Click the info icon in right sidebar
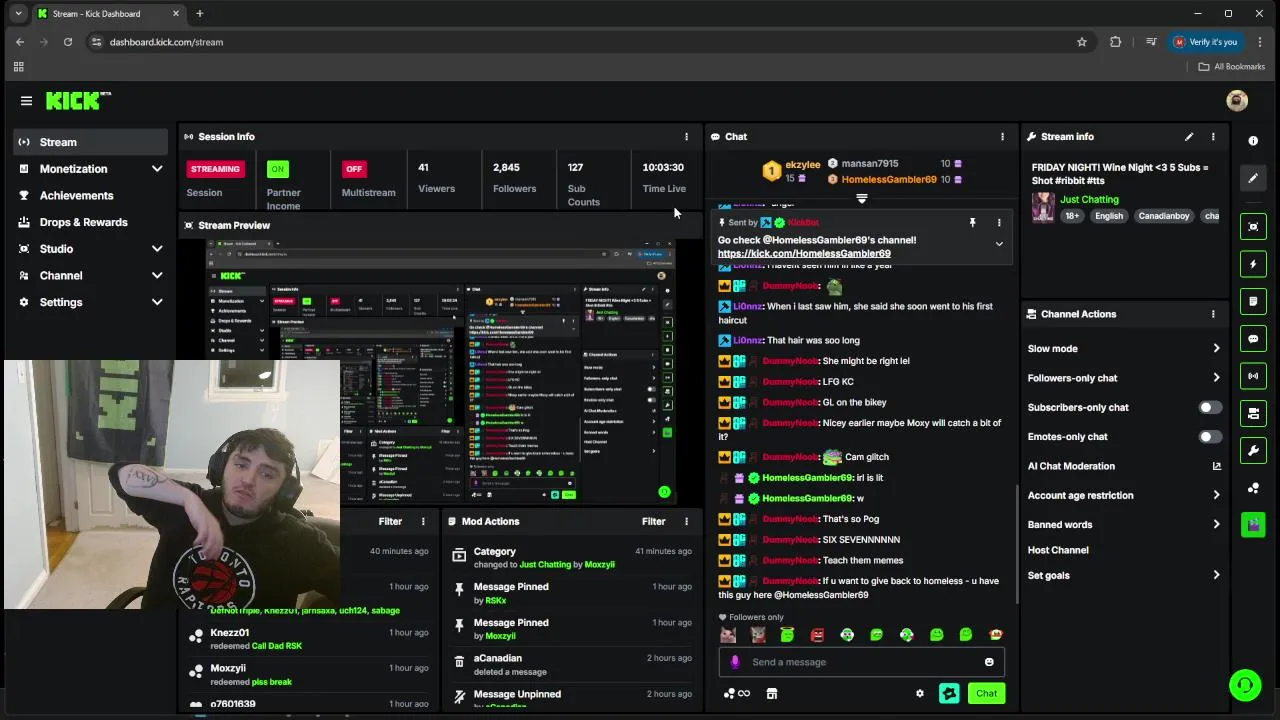The width and height of the screenshot is (1280, 720). click(x=1253, y=141)
